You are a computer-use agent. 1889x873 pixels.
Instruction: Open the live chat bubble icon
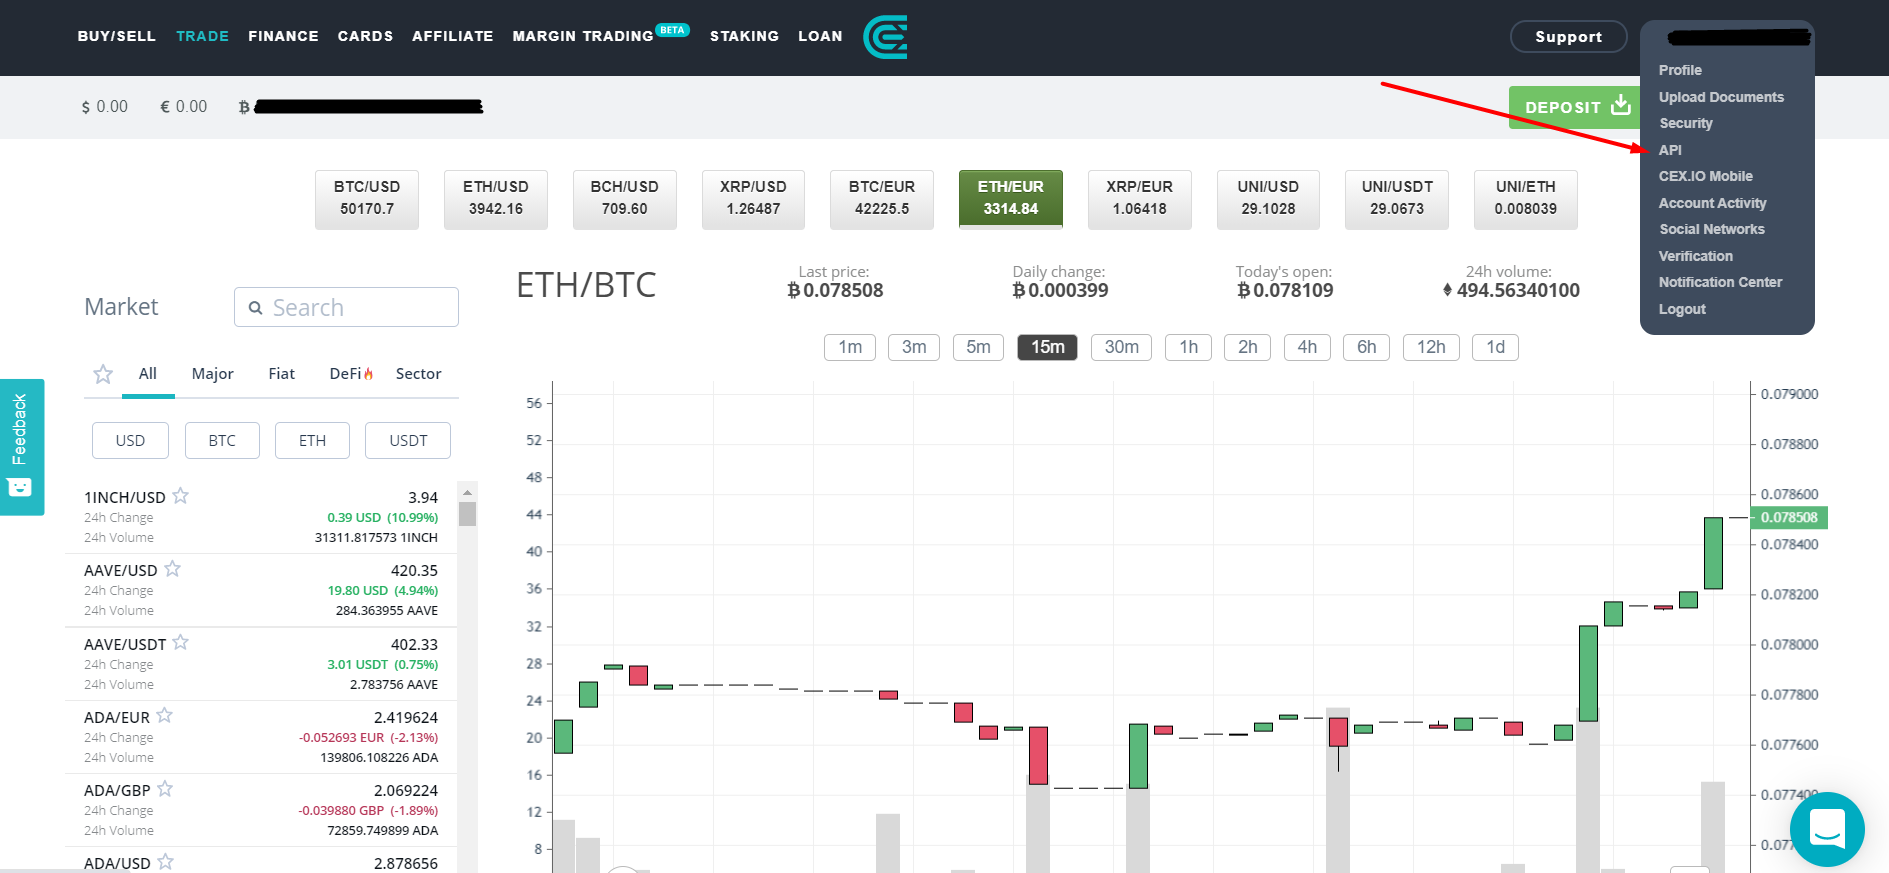[x=1827, y=829]
